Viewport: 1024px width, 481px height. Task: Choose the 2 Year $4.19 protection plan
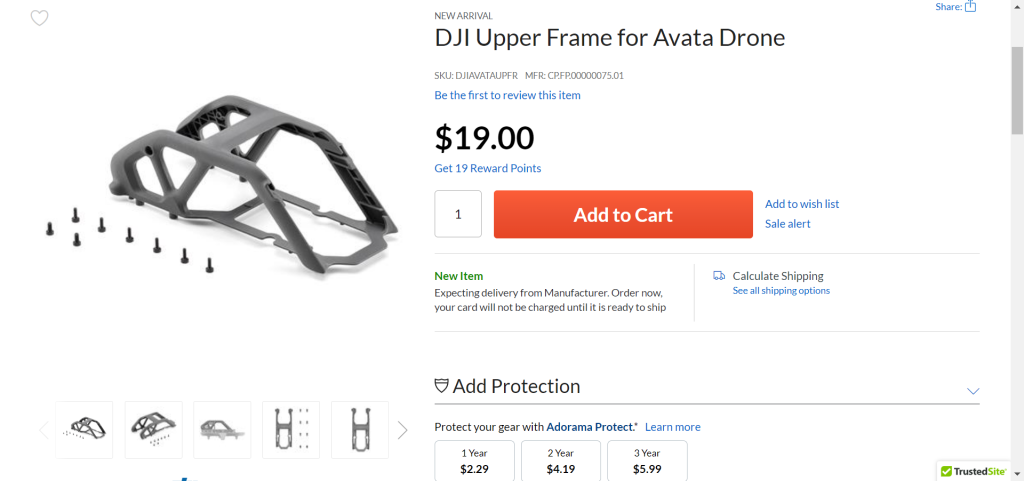pyautogui.click(x=561, y=460)
